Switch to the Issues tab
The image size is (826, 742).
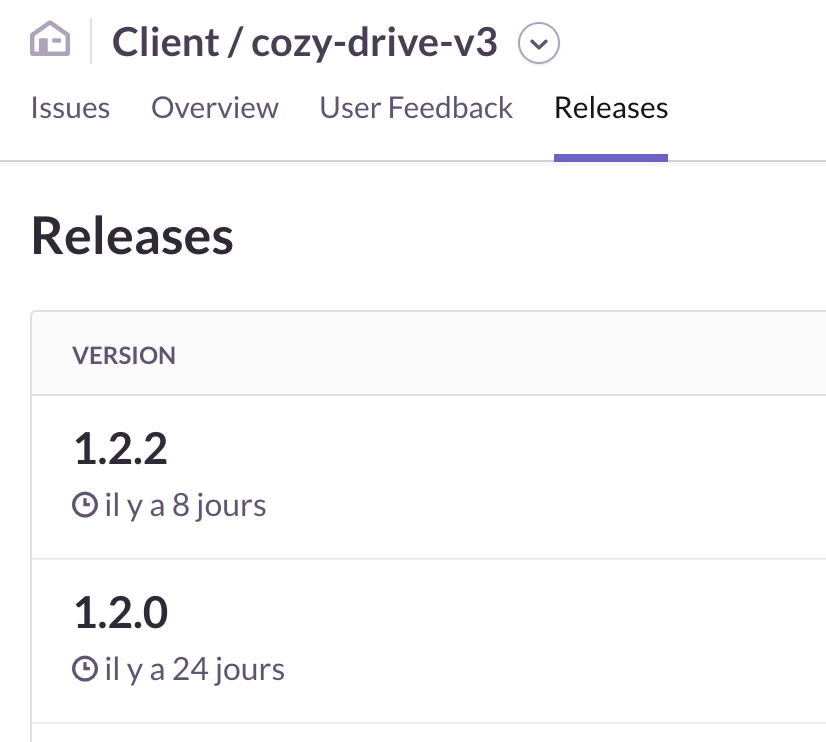point(70,108)
